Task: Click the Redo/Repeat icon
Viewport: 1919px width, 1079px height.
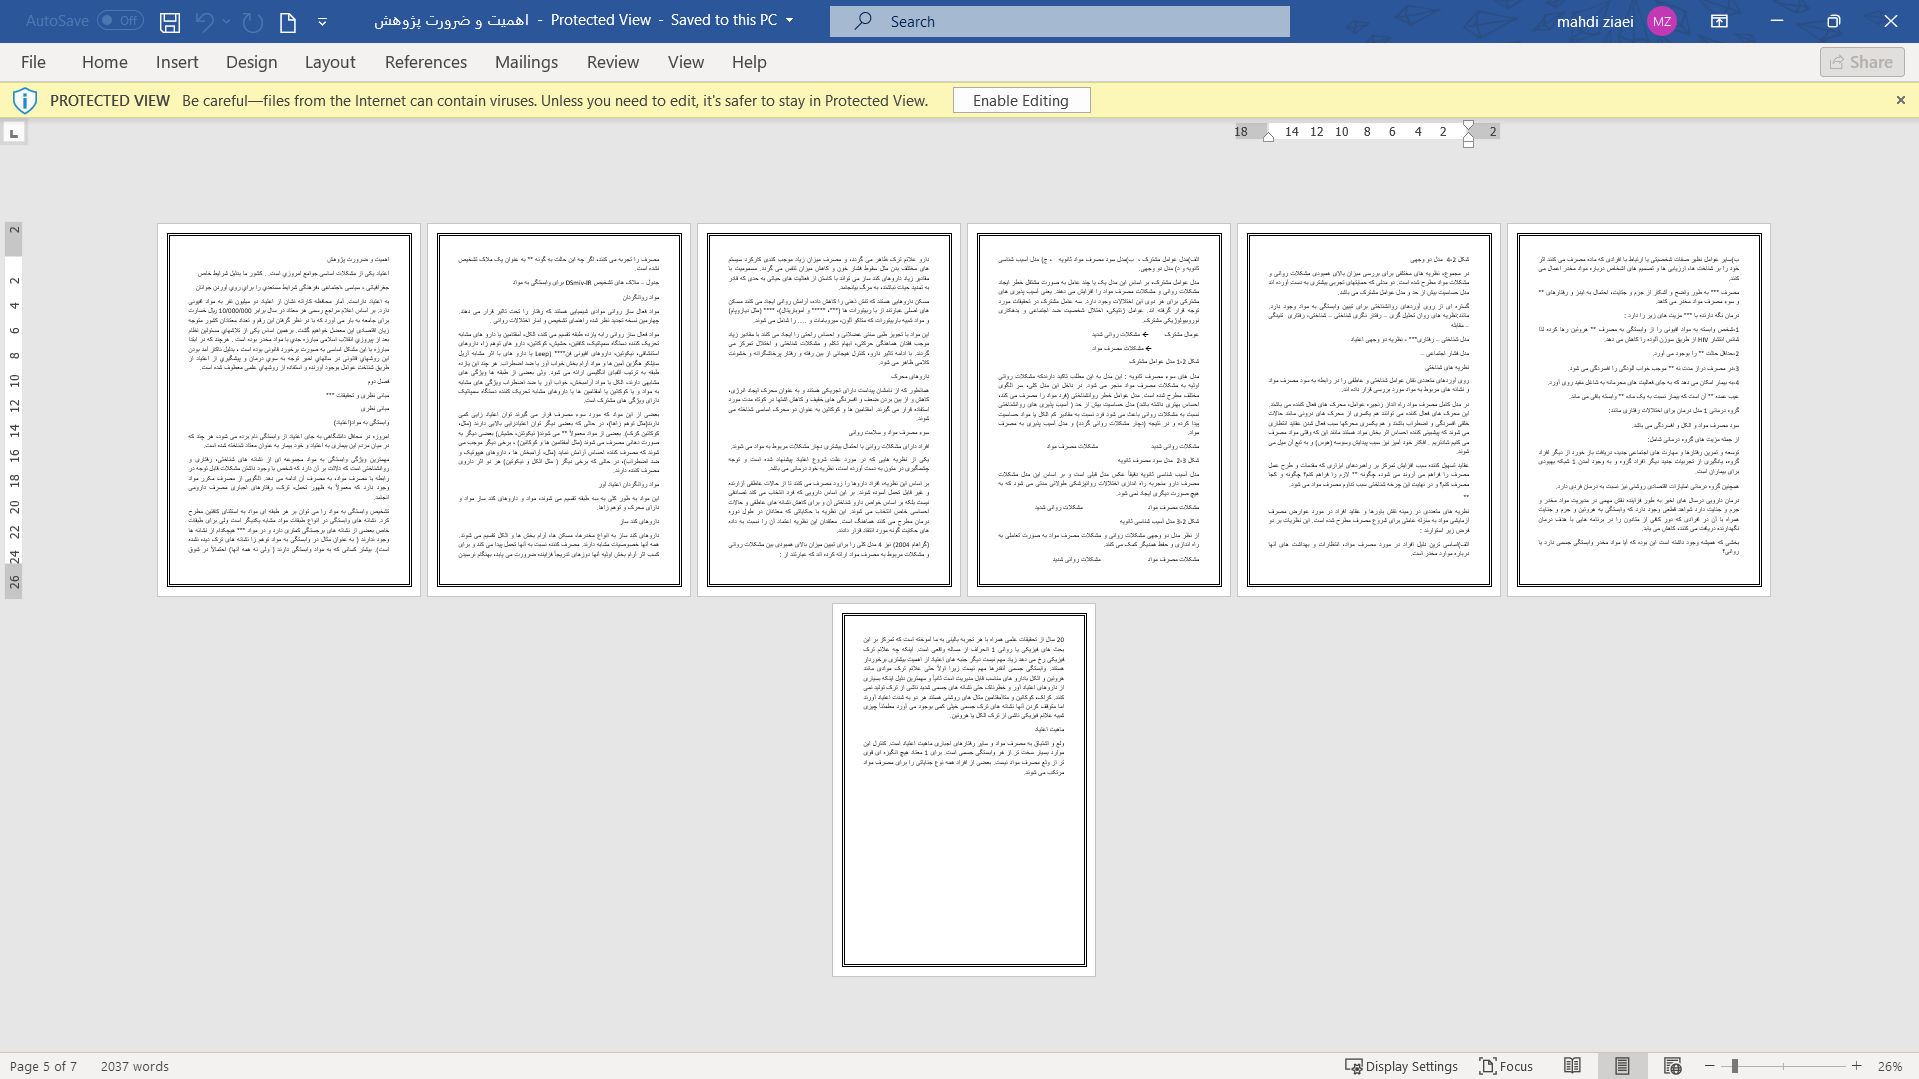Action: point(253,21)
